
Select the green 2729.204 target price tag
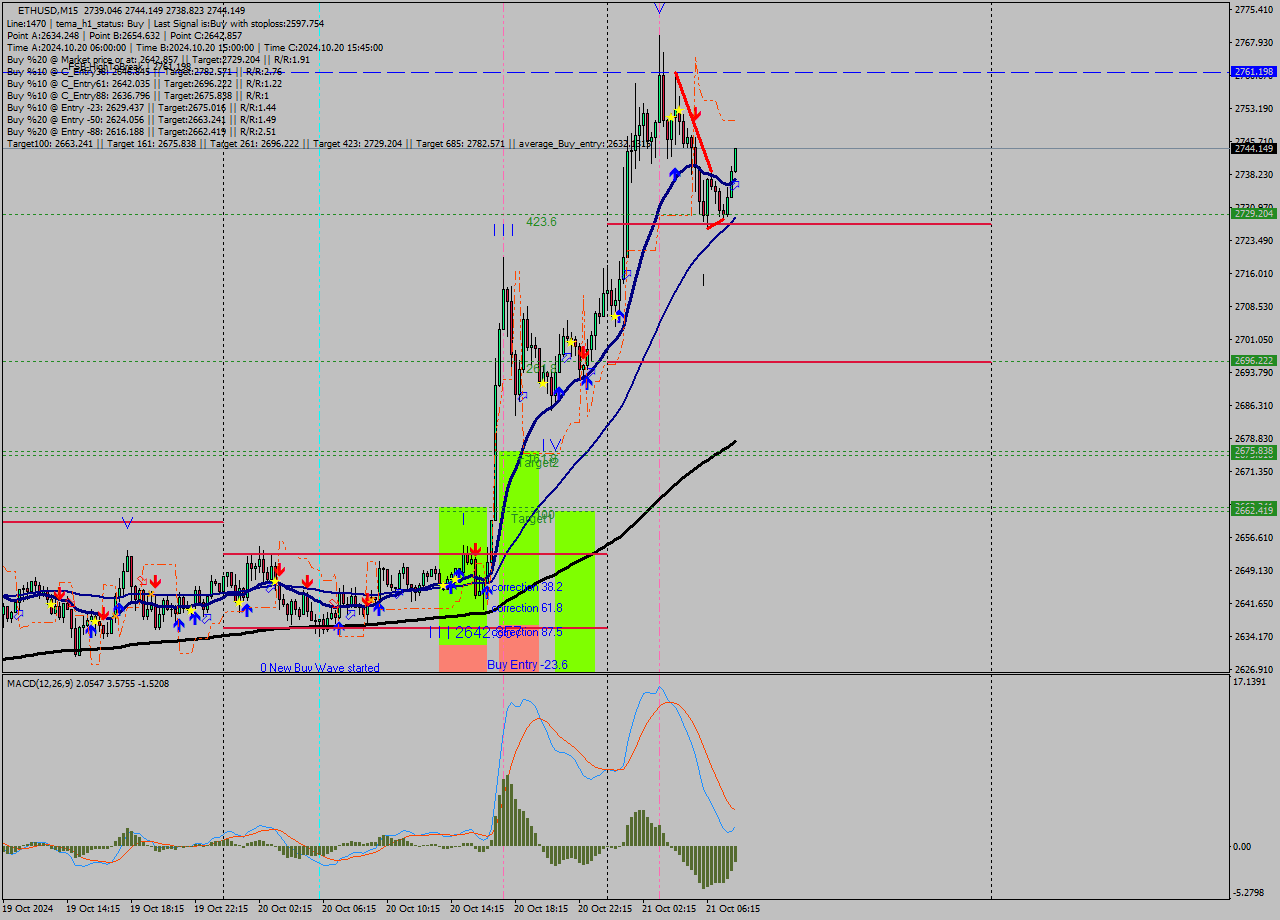(1254, 214)
